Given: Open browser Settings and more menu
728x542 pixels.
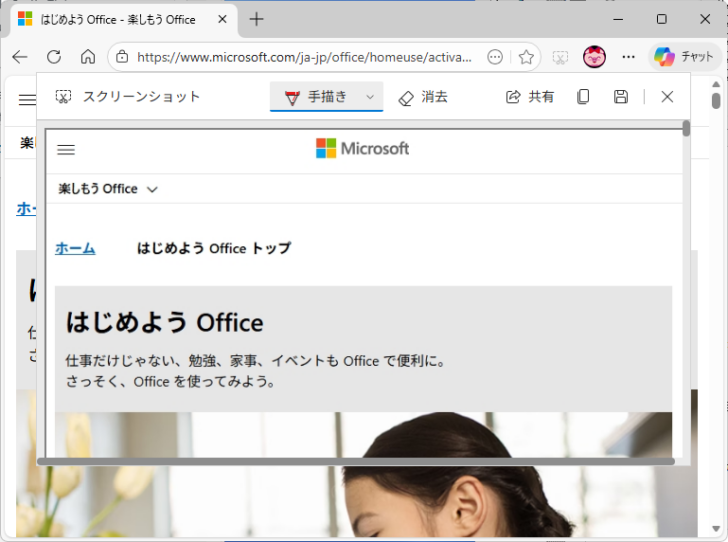Looking at the screenshot, I should [628, 57].
